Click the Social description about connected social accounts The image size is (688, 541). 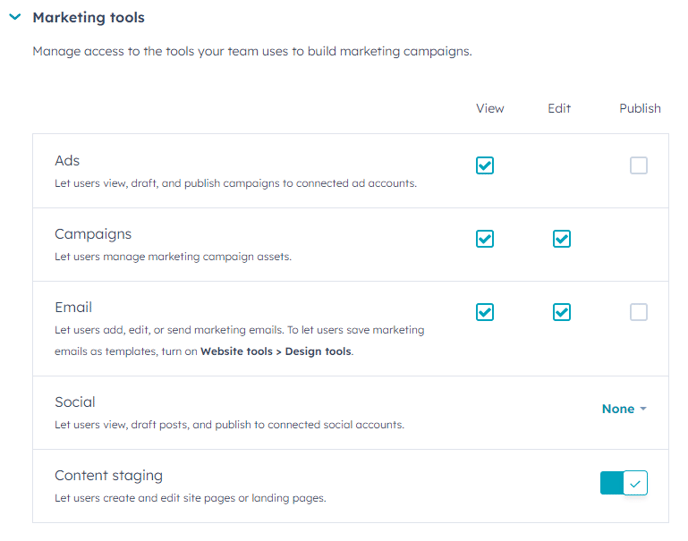click(229, 425)
